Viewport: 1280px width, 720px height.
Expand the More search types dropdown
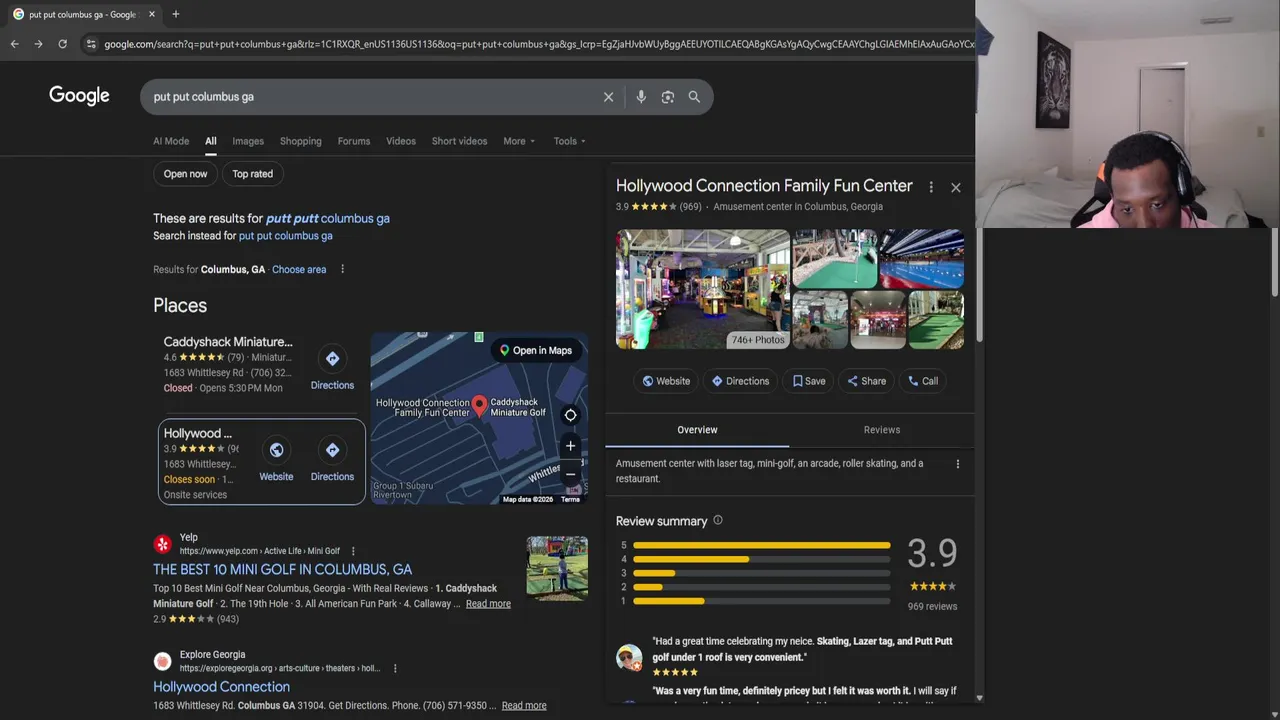point(519,141)
